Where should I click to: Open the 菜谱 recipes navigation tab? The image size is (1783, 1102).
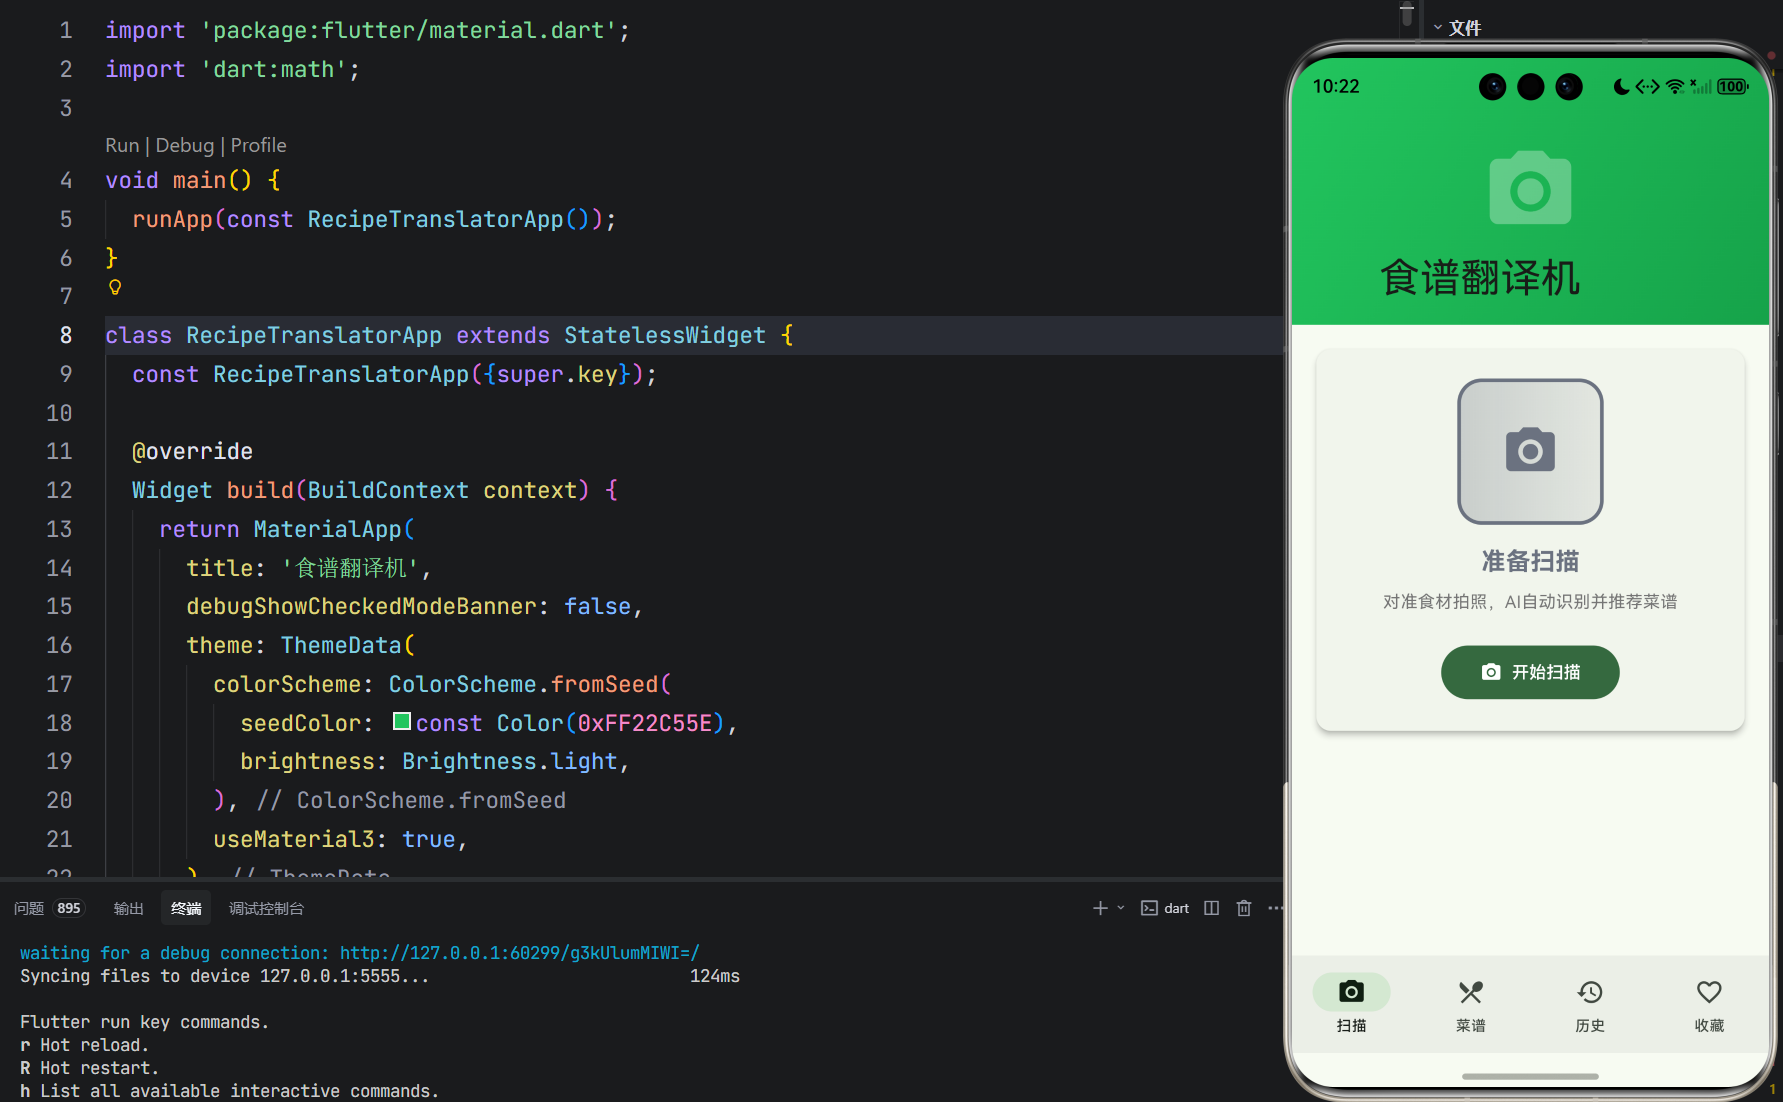click(x=1470, y=1004)
